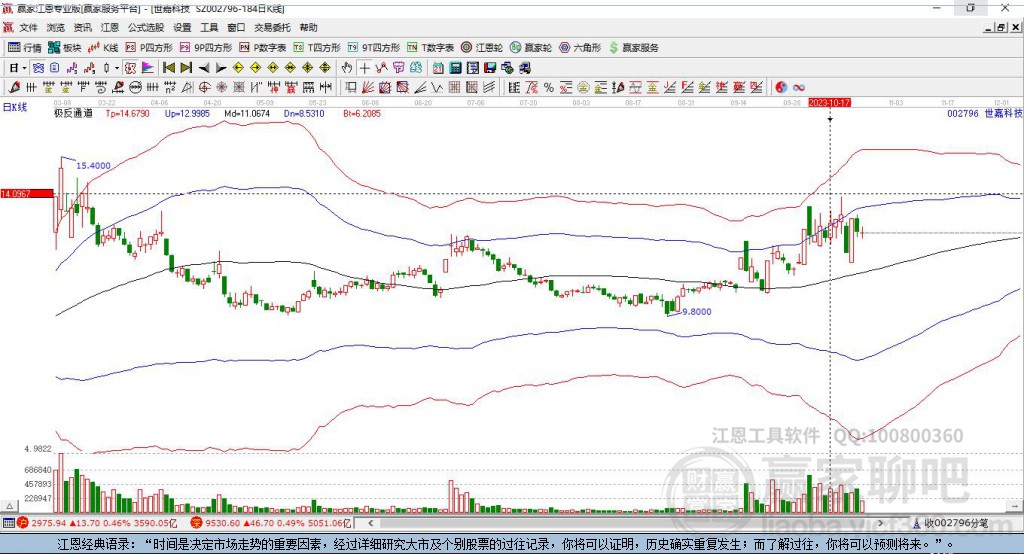The height and width of the screenshot is (554, 1024).
Task: Click the black right arrow icon
Action: pyautogui.click(x=221, y=68)
